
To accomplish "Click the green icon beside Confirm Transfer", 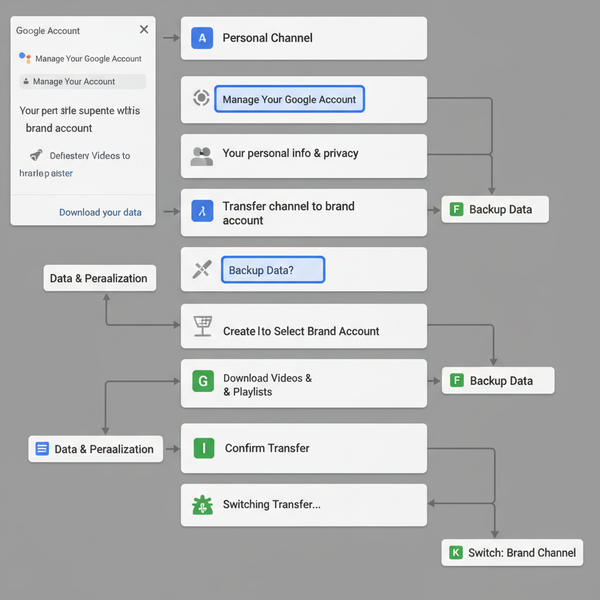I will click(203, 448).
